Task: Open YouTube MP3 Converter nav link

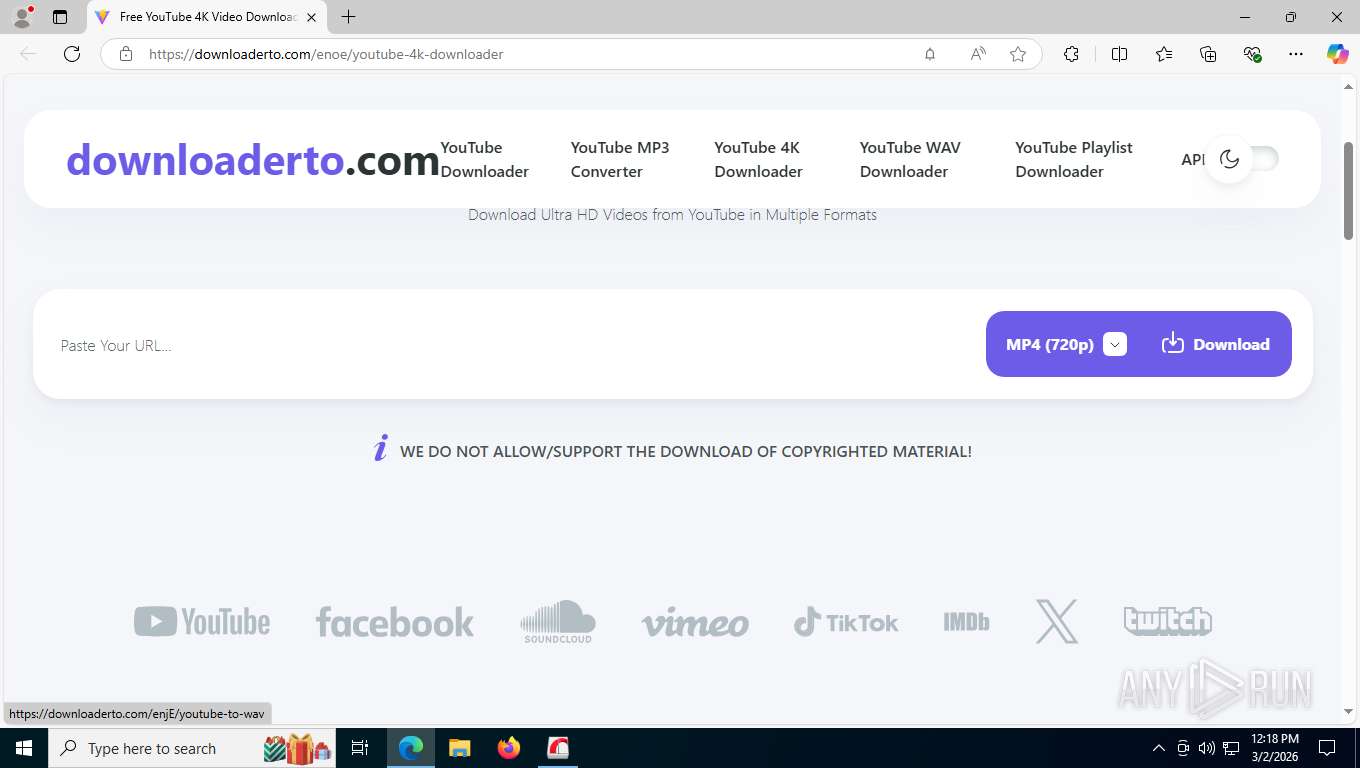Action: click(x=620, y=160)
